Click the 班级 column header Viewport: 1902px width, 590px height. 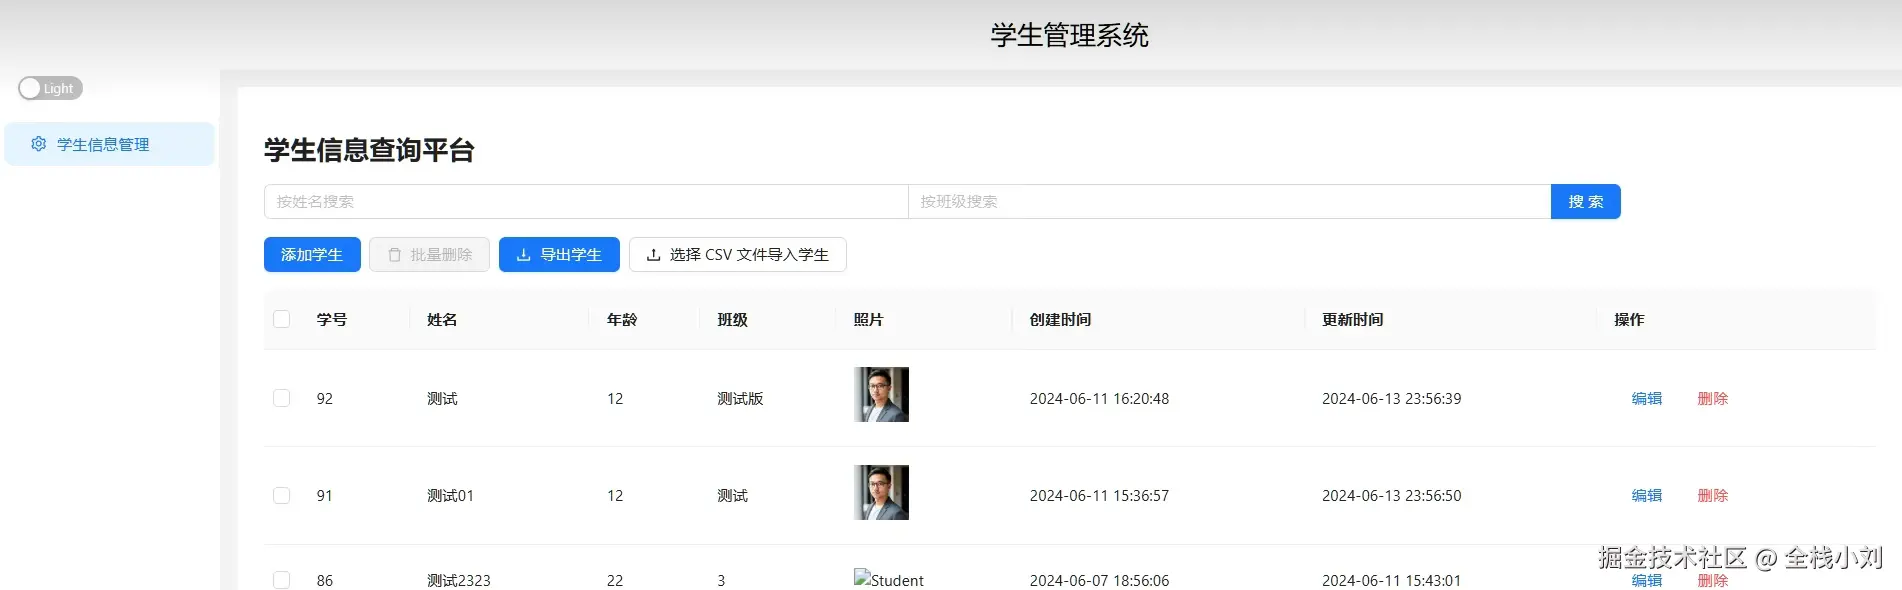[733, 319]
